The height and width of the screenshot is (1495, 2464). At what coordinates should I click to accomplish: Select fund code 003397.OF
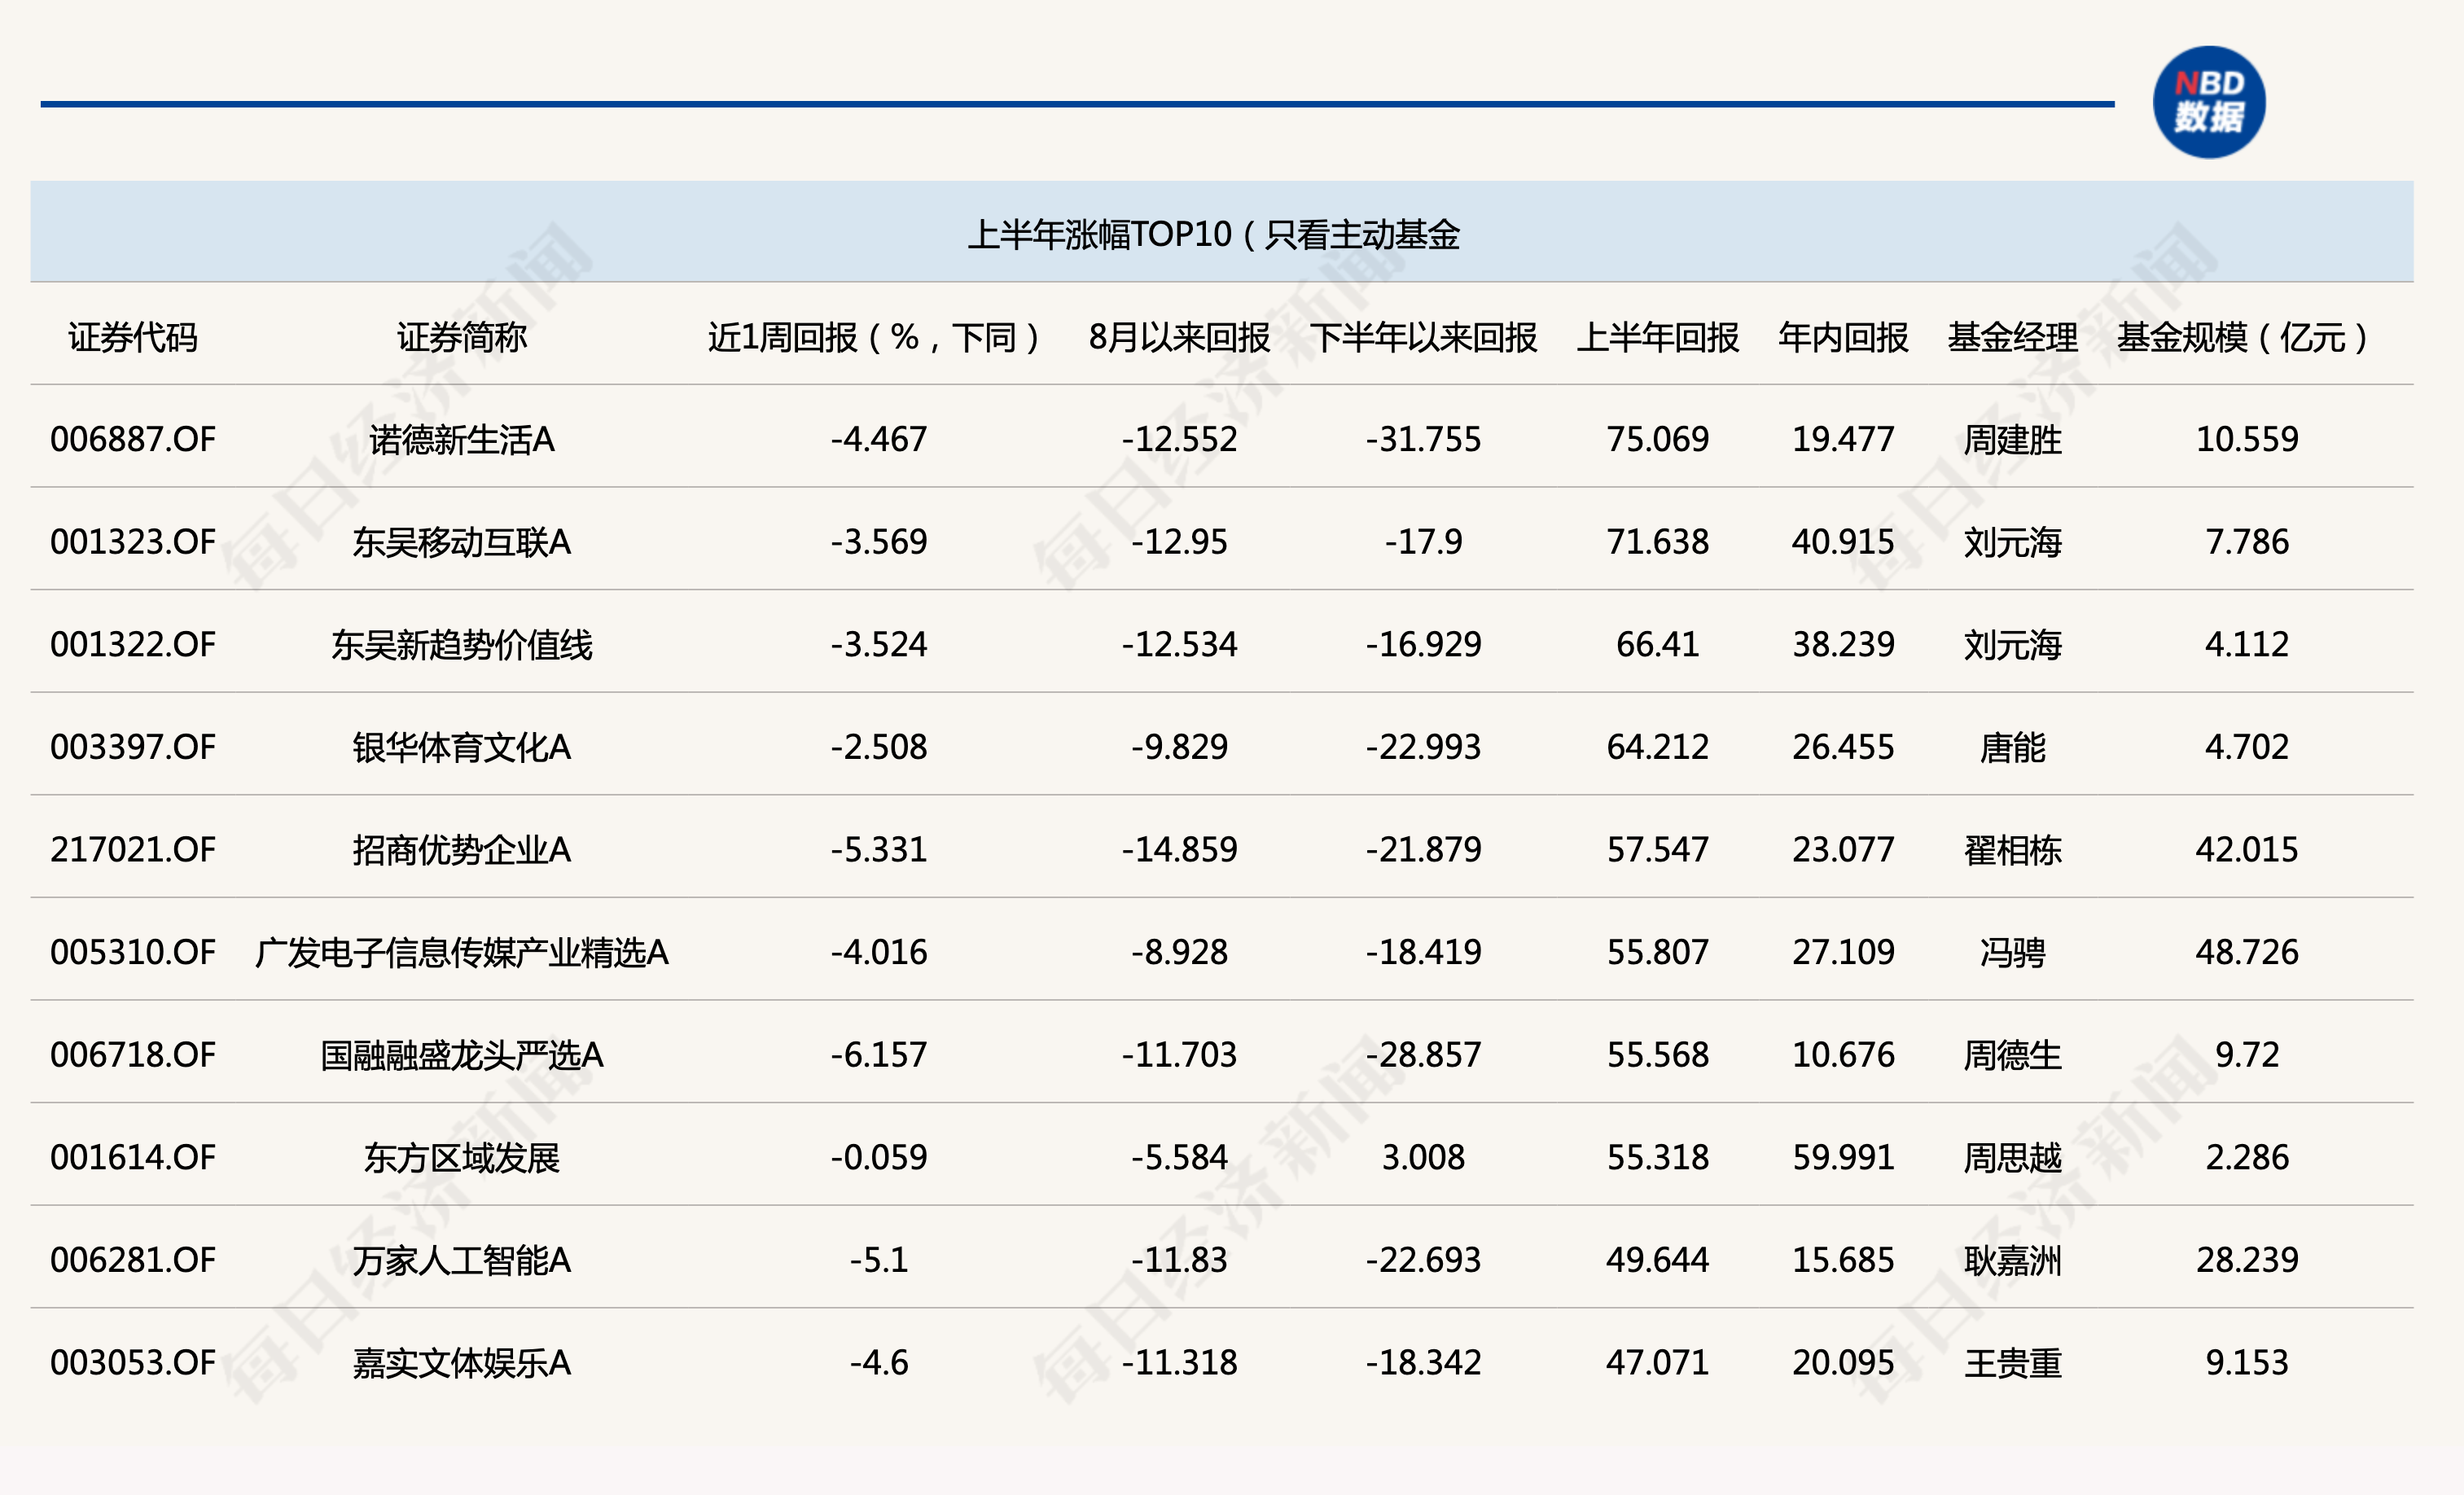(x=133, y=747)
